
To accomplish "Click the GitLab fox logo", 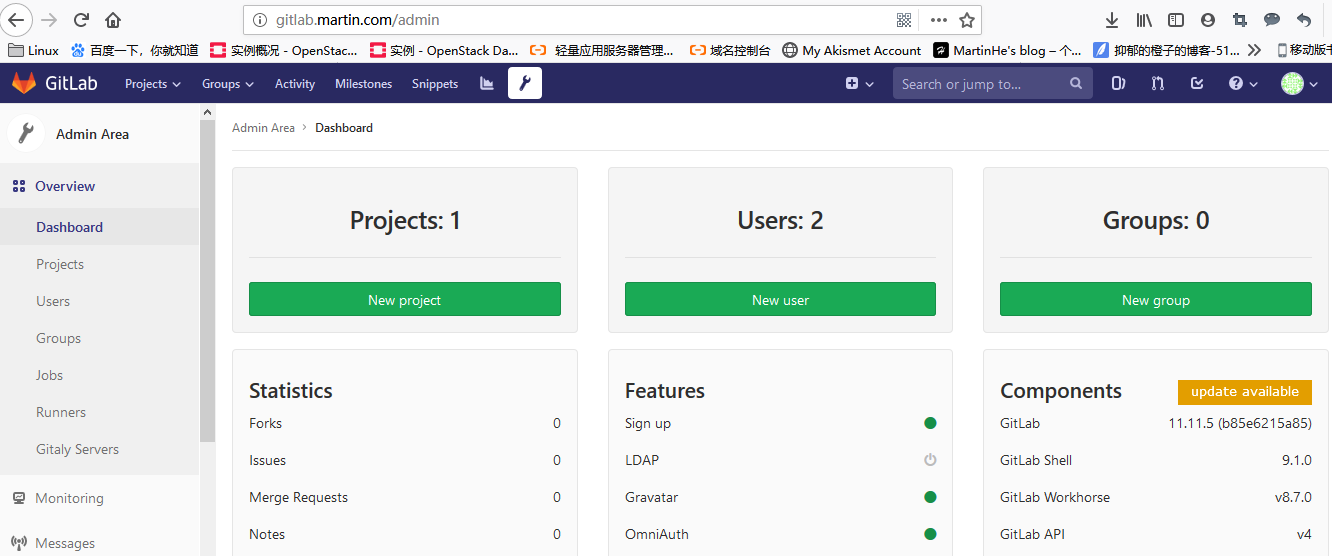I will 24,84.
